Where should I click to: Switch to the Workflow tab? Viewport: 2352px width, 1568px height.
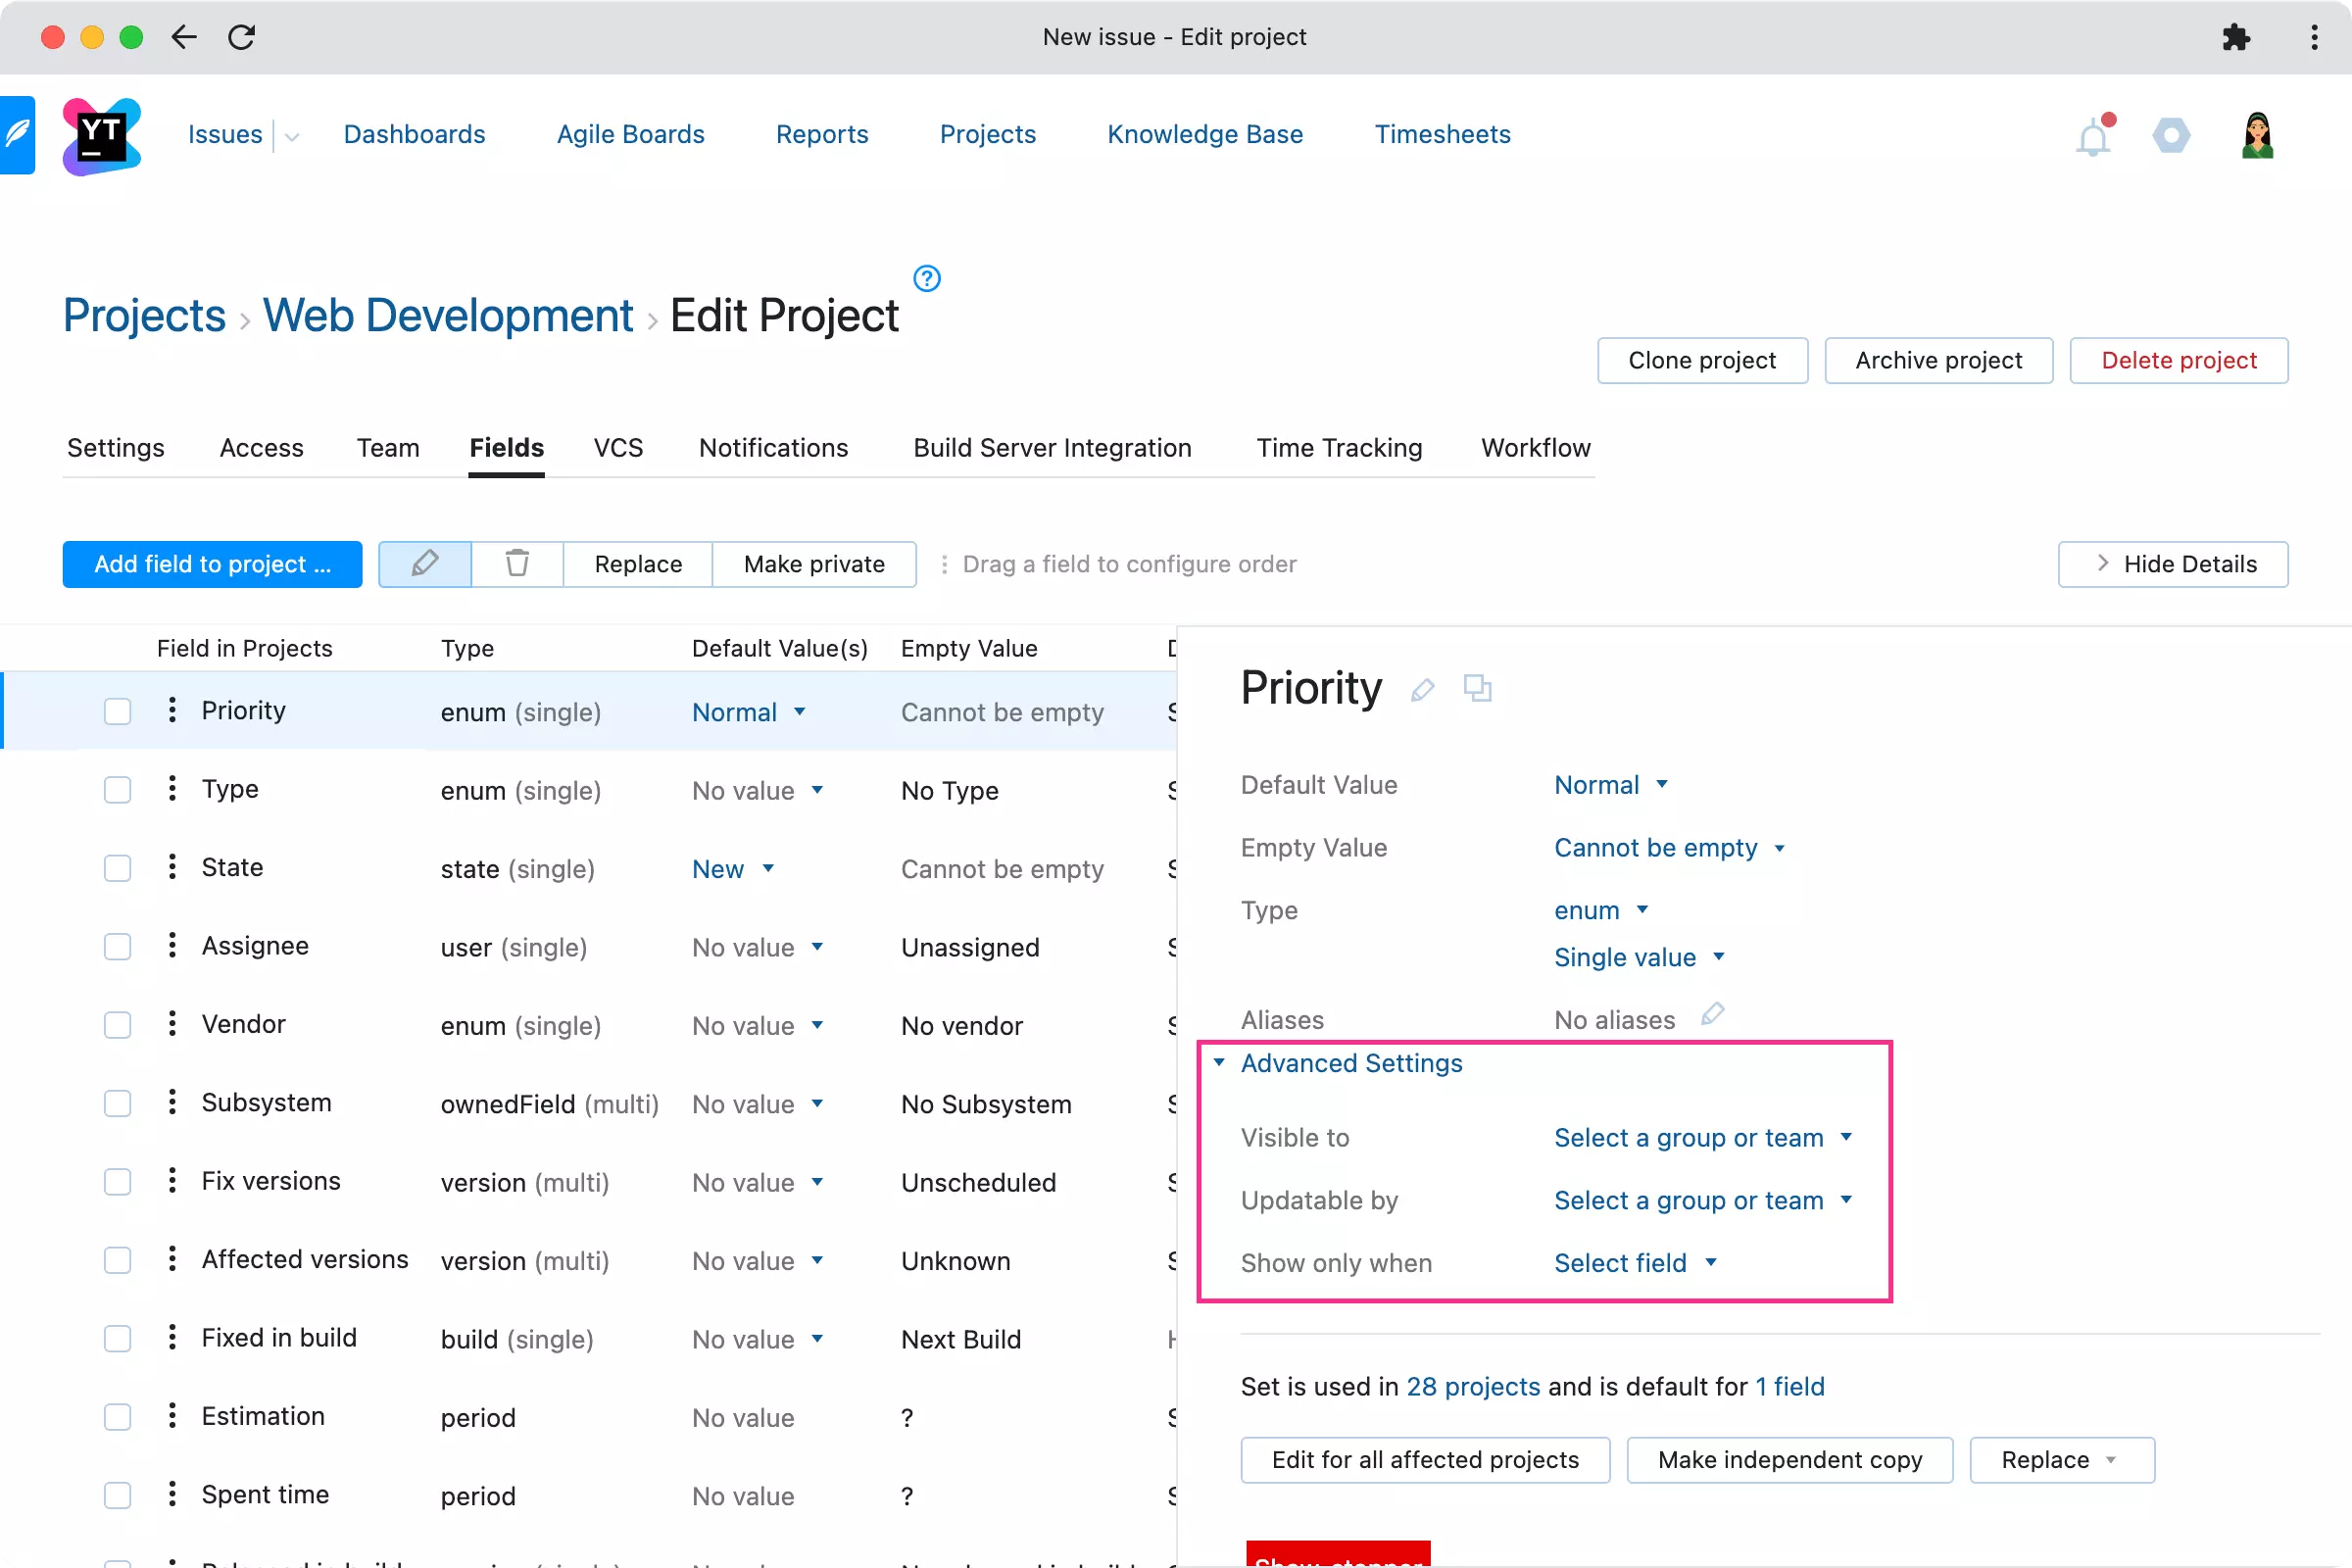click(1535, 448)
